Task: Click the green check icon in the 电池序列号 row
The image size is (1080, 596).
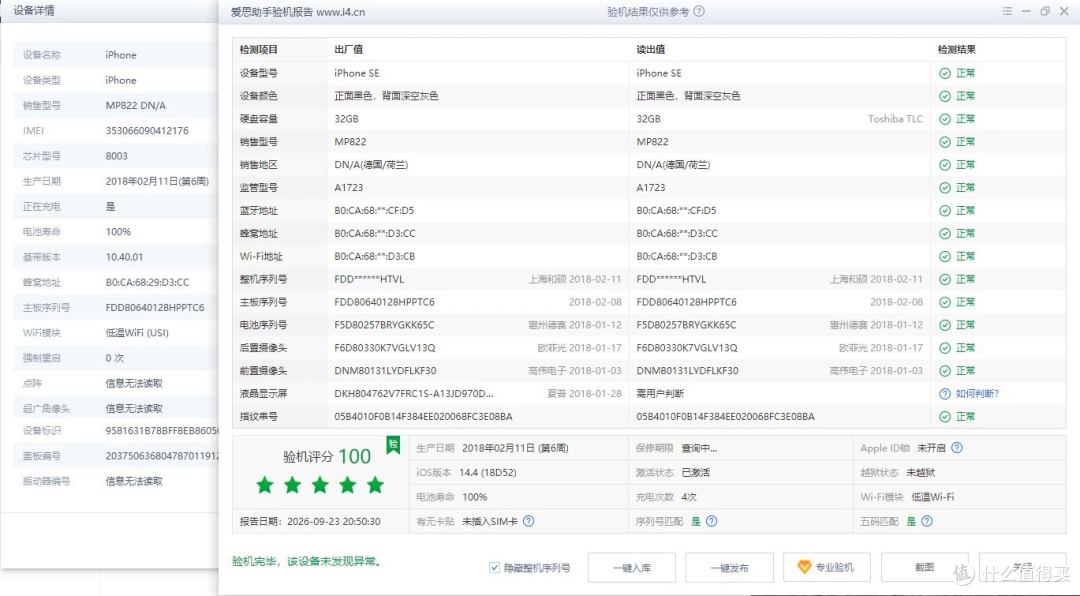Action: pyautogui.click(x=945, y=325)
